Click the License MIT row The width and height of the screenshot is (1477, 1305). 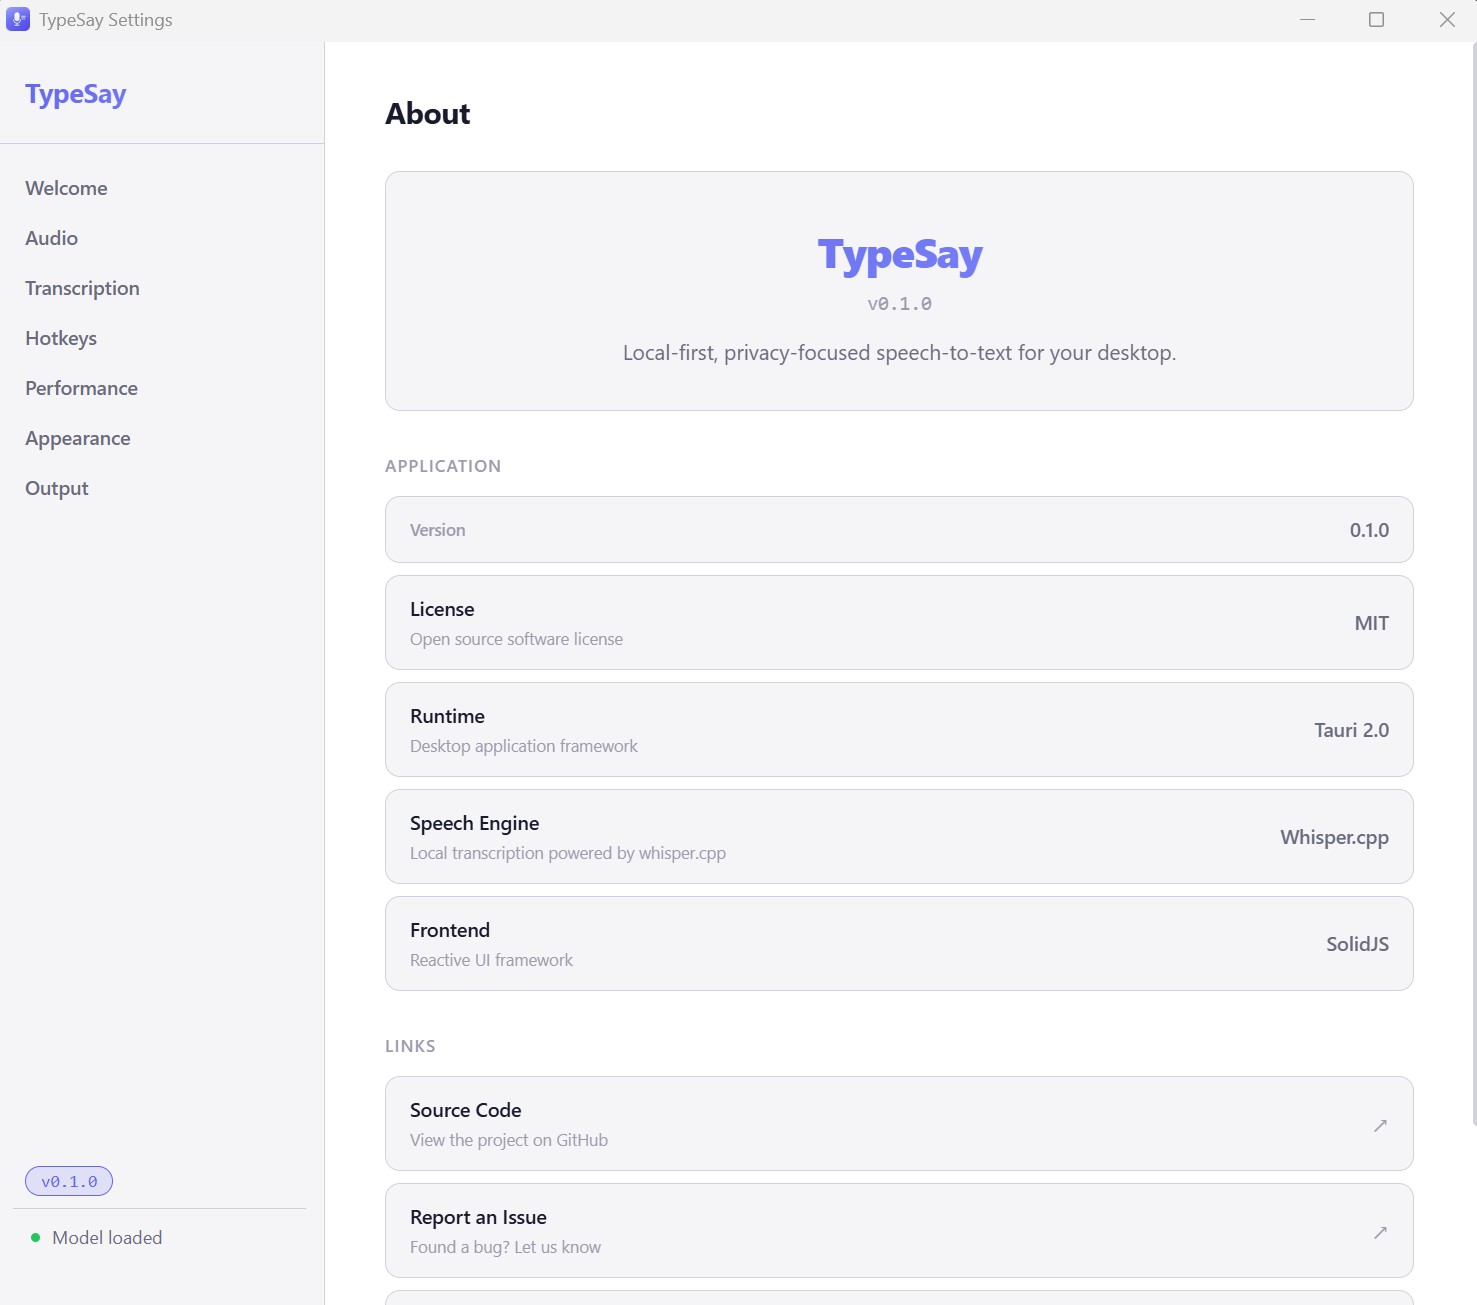(898, 622)
